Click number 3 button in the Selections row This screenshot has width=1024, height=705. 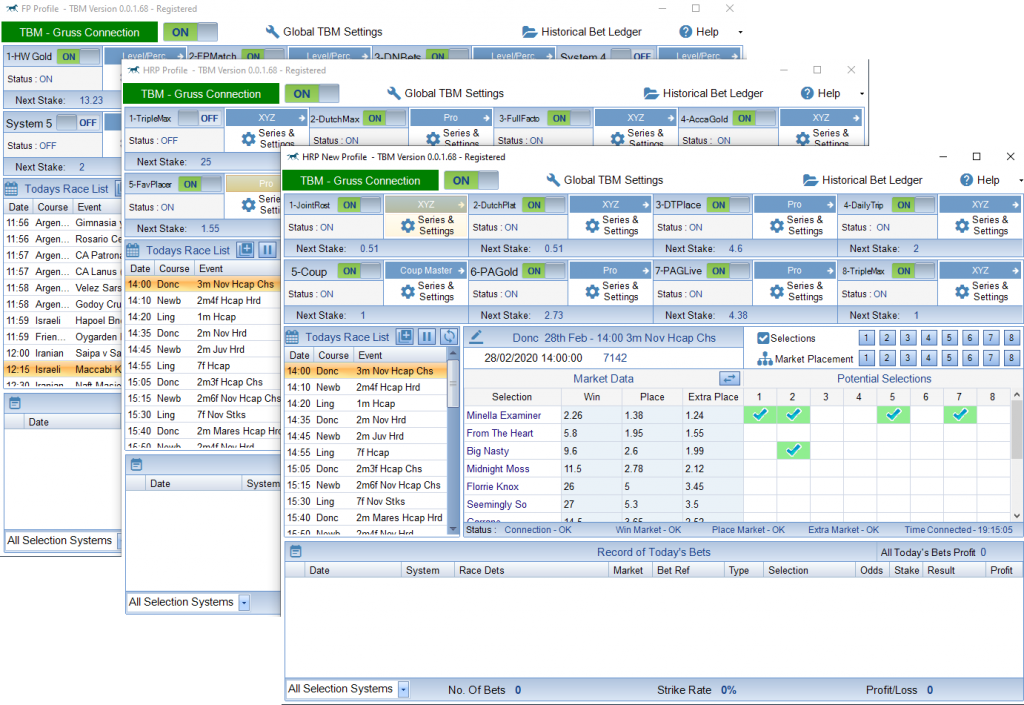pyautogui.click(x=907, y=338)
